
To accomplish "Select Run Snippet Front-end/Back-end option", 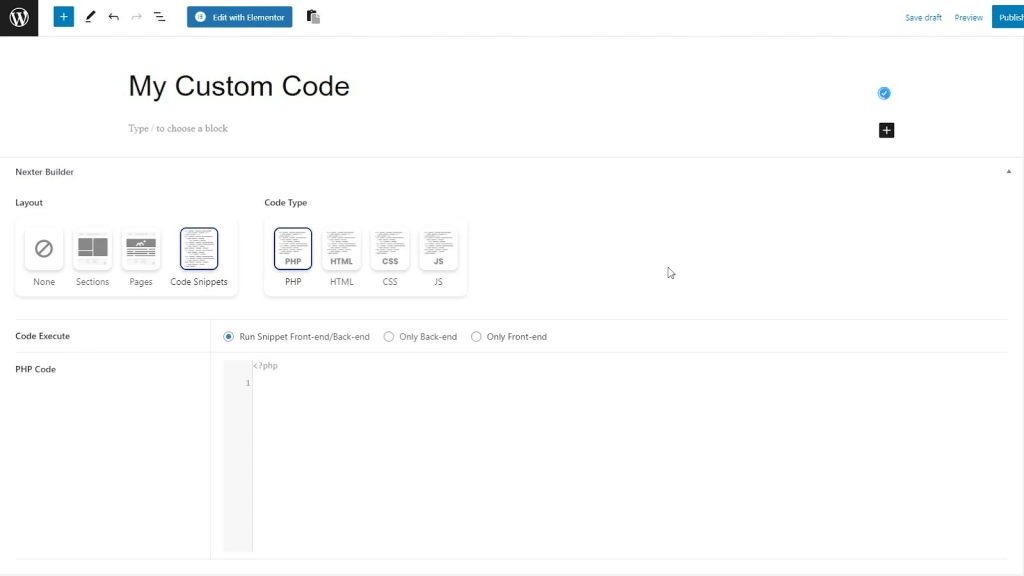I will tap(228, 336).
